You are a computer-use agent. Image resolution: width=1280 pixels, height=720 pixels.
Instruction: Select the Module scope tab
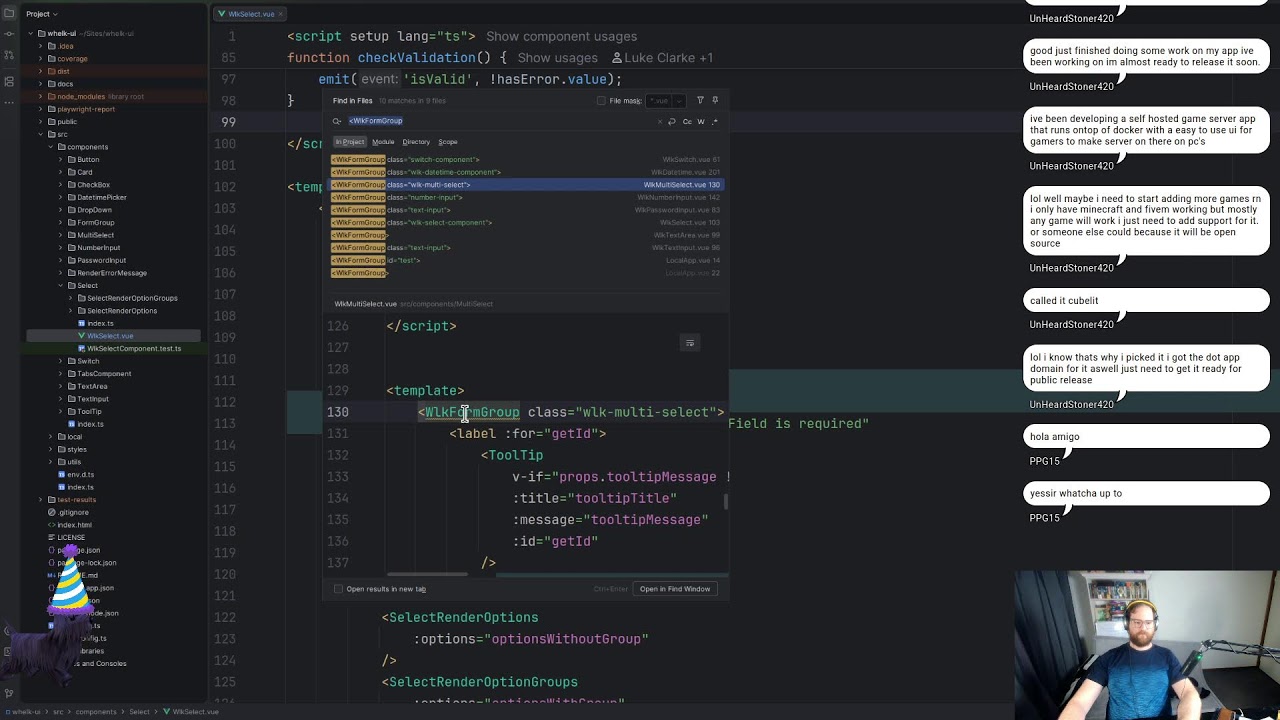click(383, 142)
